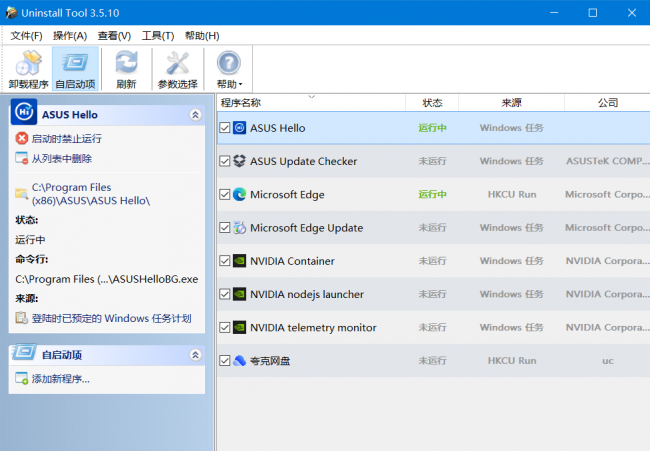Screen dimensions: 650x451
Task: Sort by the 公司 column header
Action: coord(607,103)
